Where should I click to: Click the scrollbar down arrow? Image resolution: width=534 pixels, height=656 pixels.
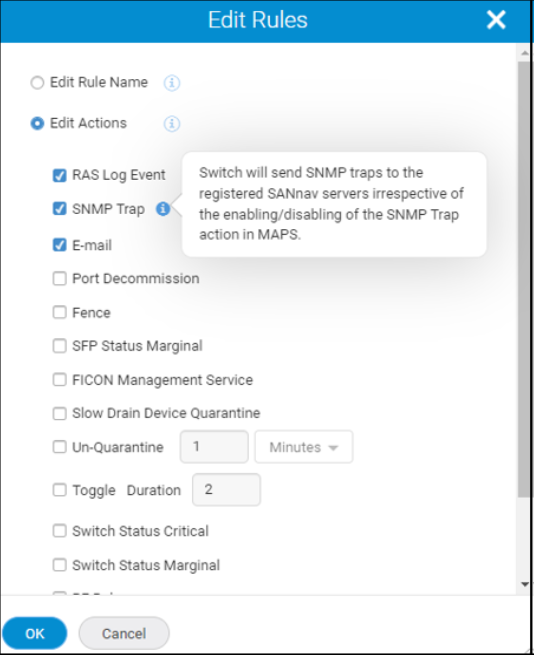tap(525, 584)
